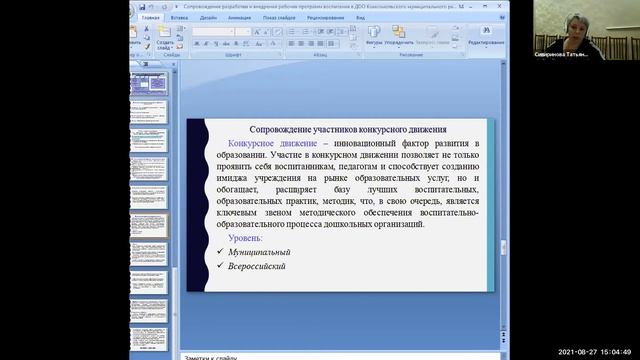This screenshot has width=640, height=360.
Task: Click the Упорядочить arrange button
Action: pos(399,36)
